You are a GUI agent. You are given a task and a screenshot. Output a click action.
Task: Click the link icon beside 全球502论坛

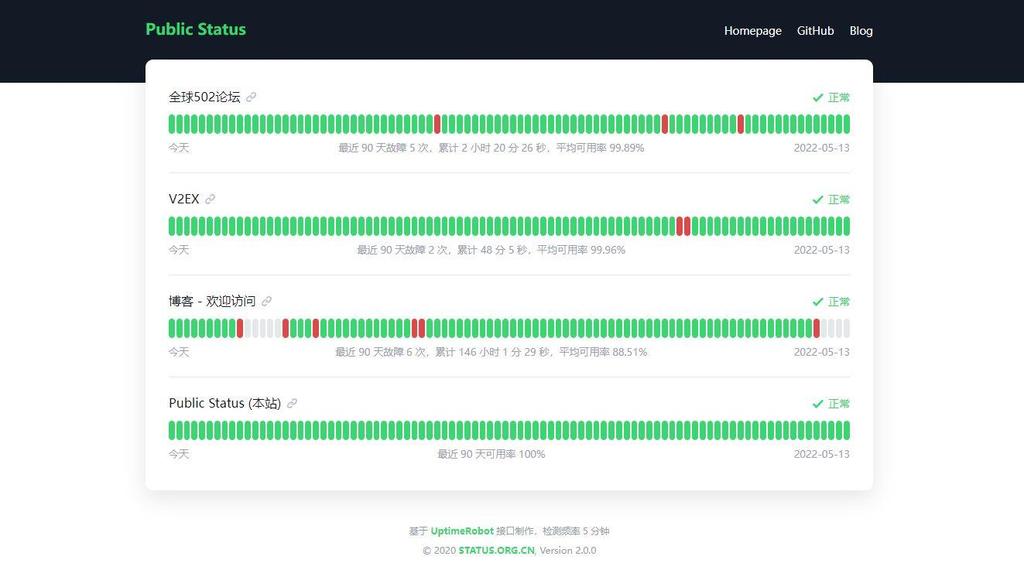(x=251, y=97)
